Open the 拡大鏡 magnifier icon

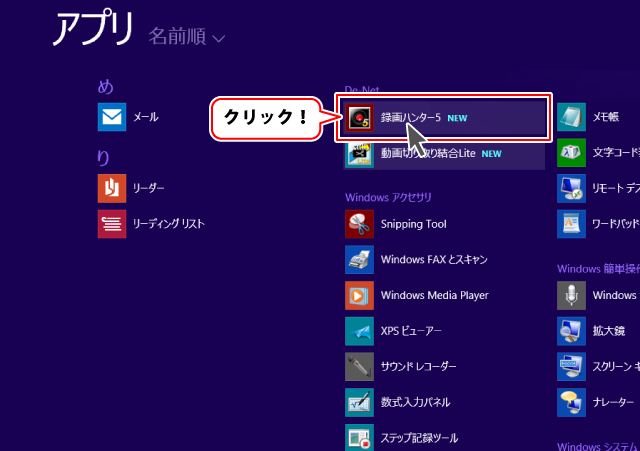(571, 331)
